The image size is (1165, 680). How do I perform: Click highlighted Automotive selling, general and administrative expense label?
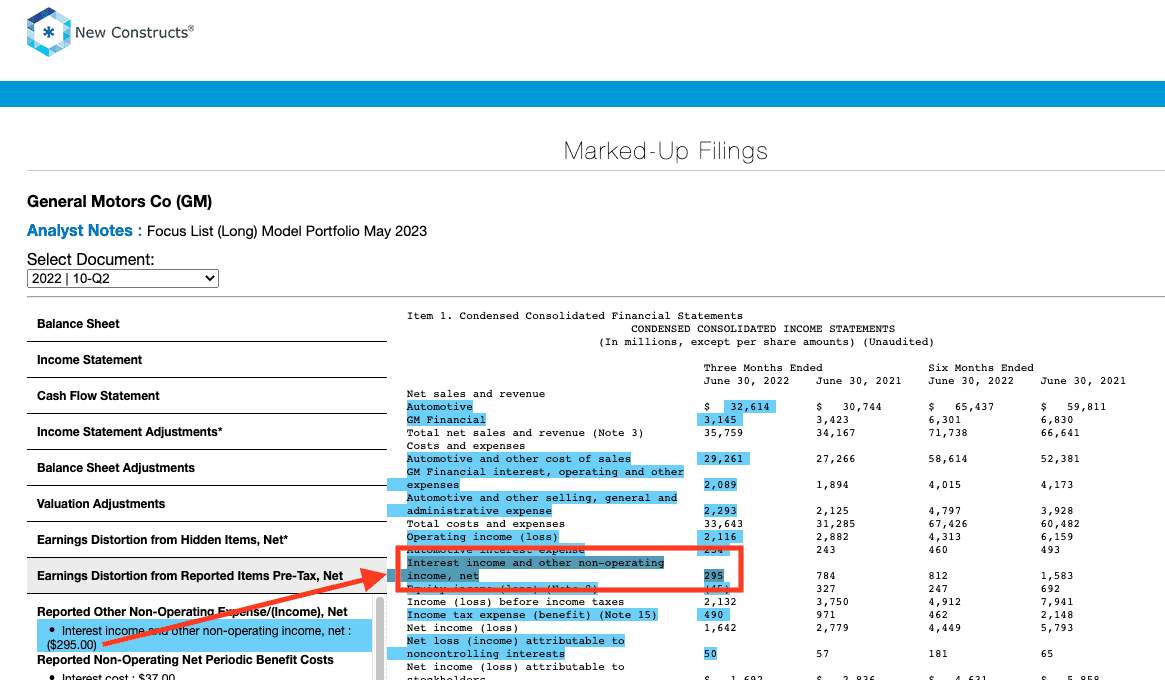click(x=542, y=505)
